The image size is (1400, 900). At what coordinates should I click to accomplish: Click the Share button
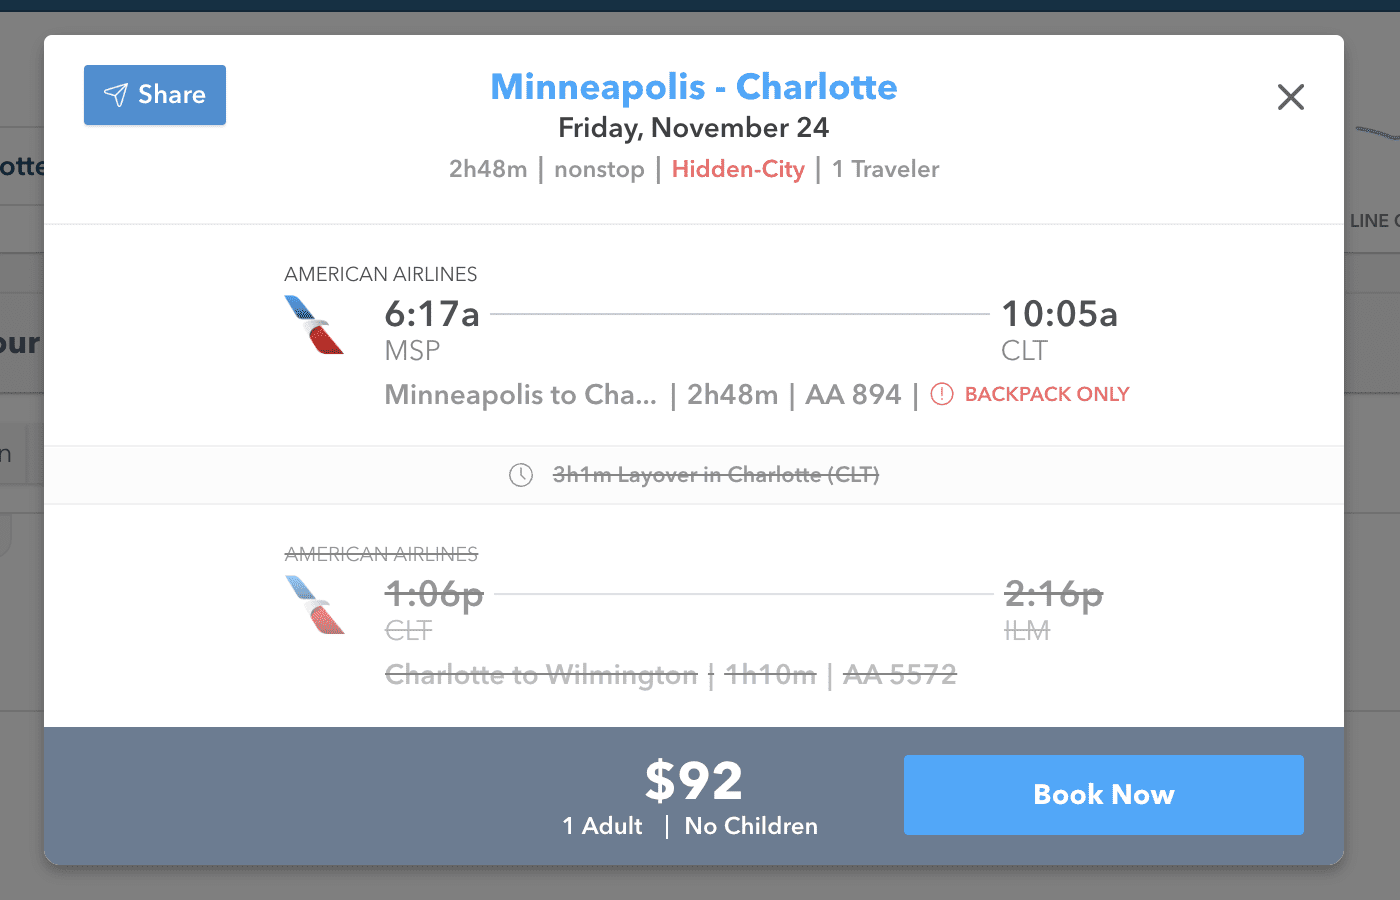pos(154,95)
